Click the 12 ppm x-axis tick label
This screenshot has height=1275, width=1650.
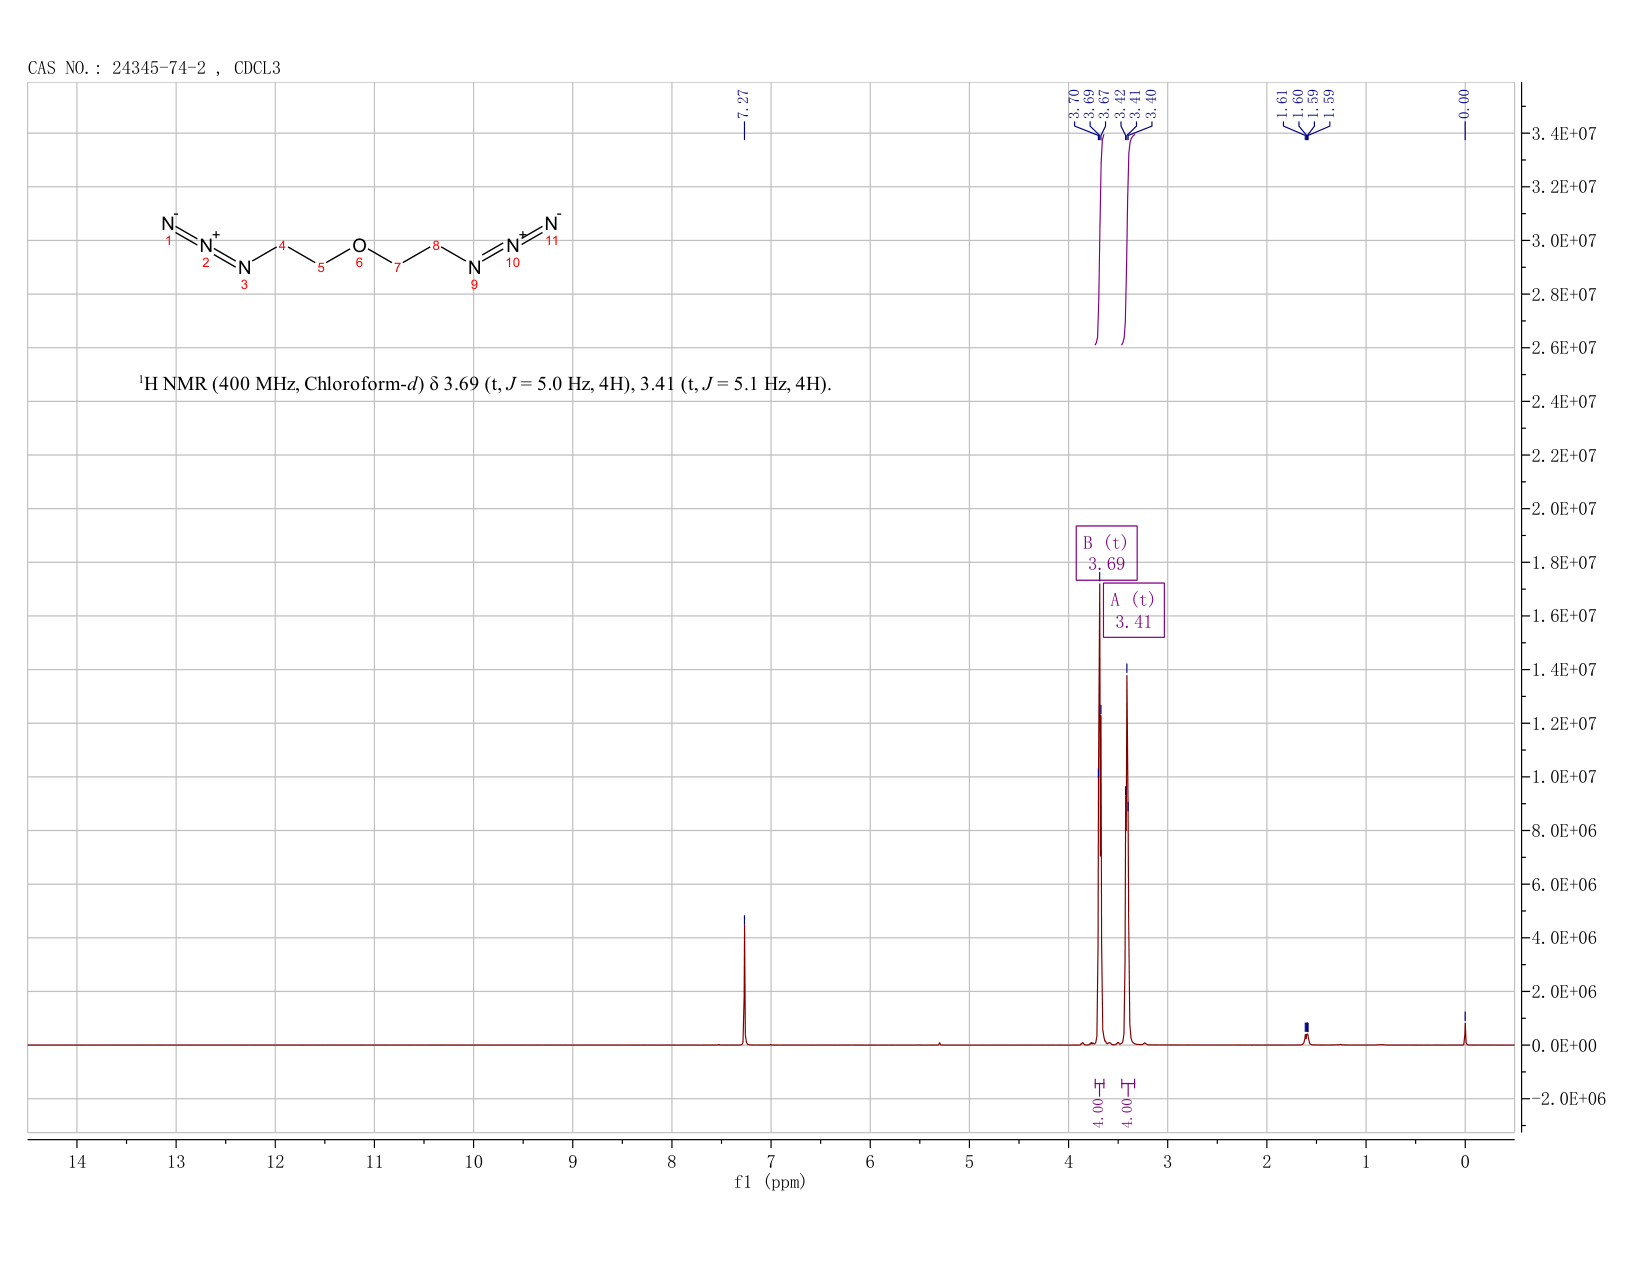pos(275,1161)
